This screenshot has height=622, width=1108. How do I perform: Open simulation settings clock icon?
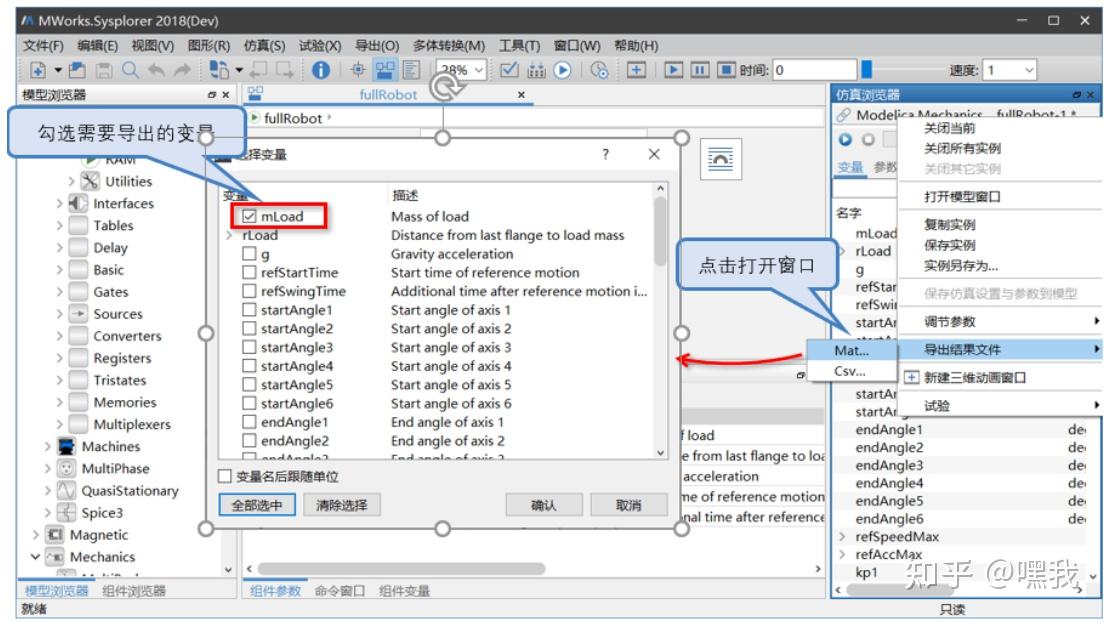click(599, 70)
